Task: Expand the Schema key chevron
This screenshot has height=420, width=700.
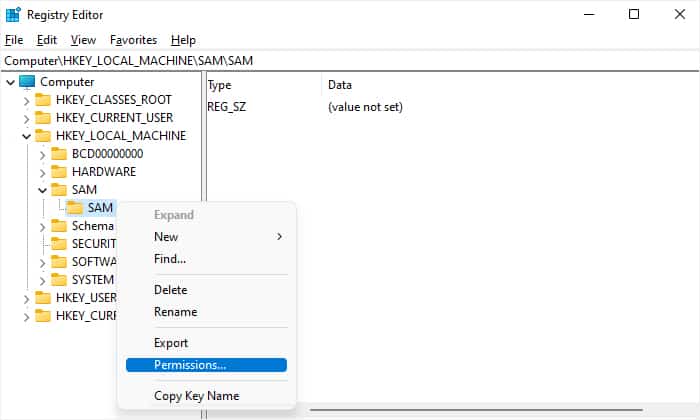Action: 42,227
